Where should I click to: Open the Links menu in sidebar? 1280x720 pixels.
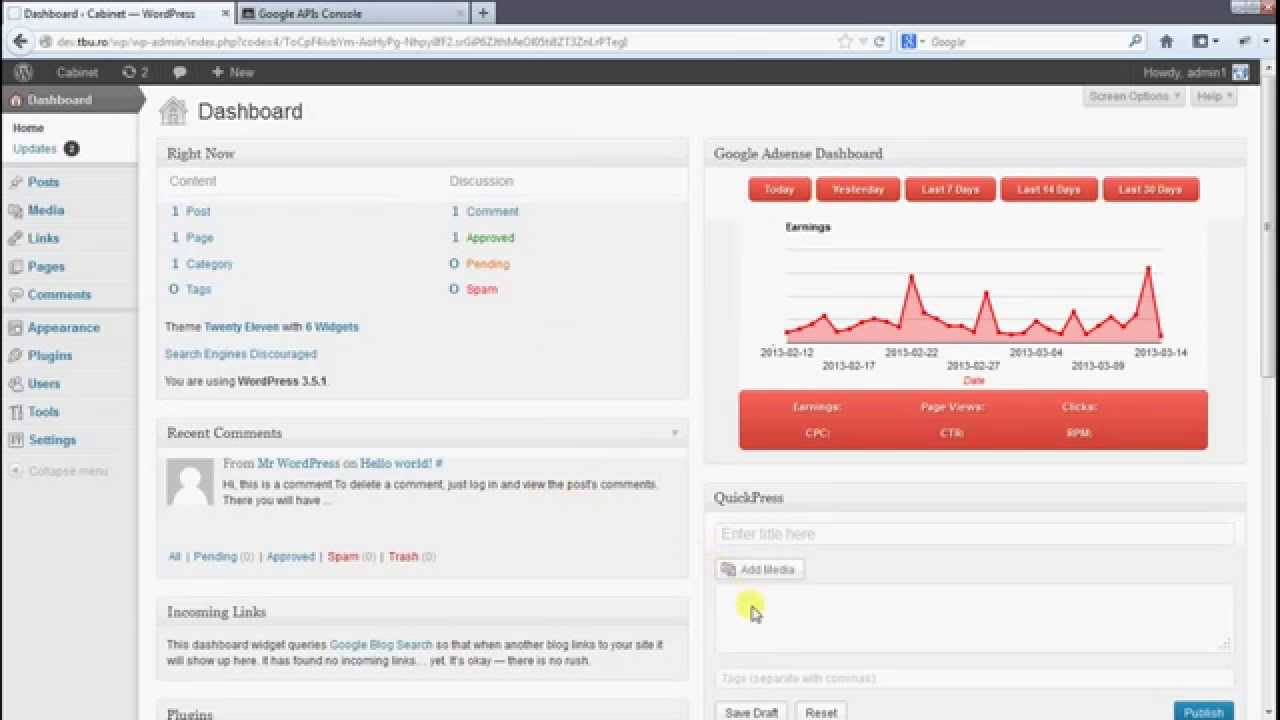tap(43, 238)
